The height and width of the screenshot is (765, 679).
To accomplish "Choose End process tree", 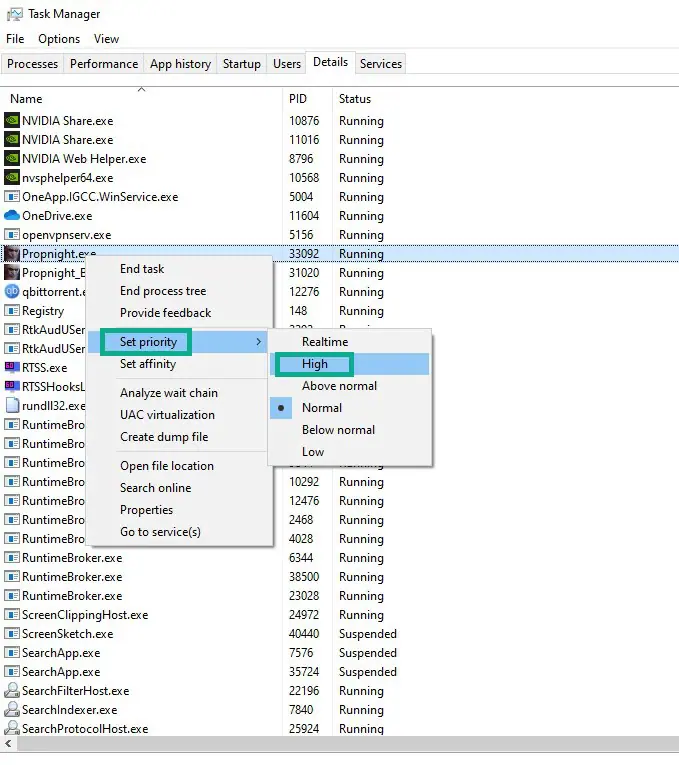I will point(179,291).
